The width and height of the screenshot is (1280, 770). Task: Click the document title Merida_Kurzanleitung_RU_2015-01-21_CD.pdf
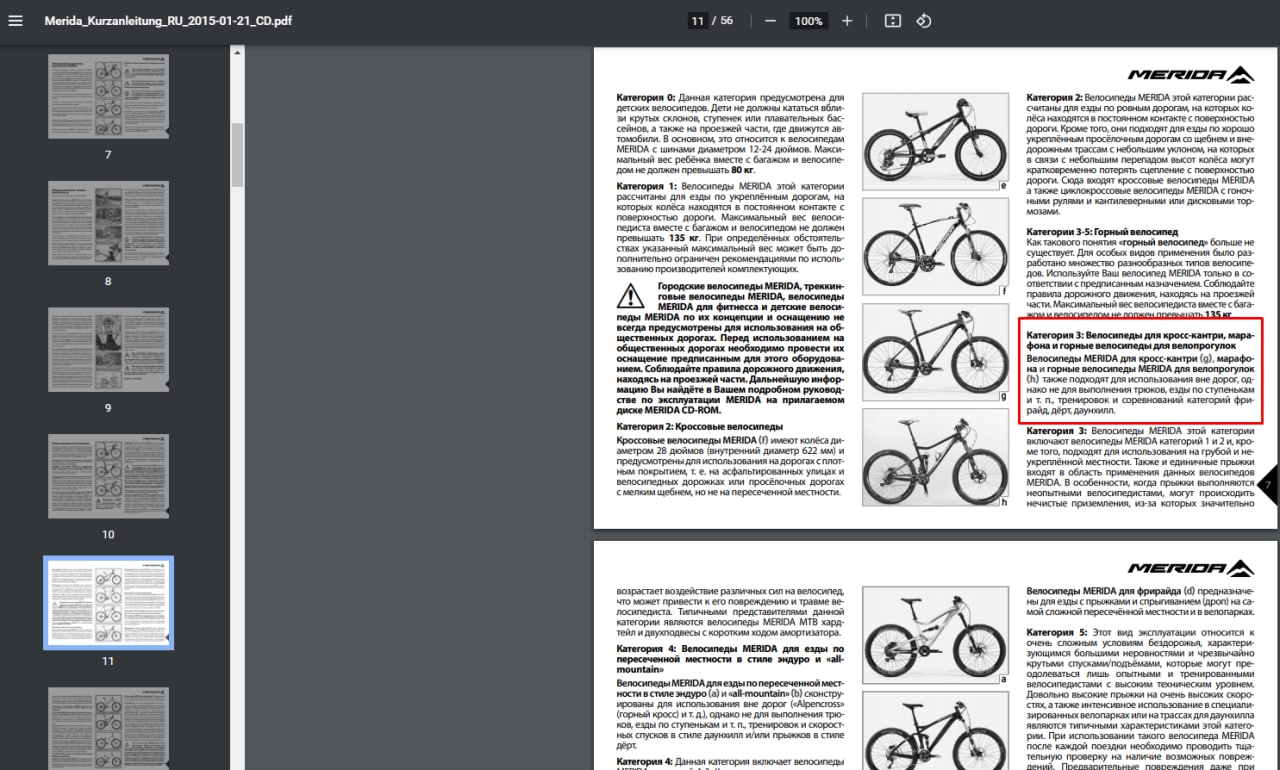pyautogui.click(x=168, y=21)
